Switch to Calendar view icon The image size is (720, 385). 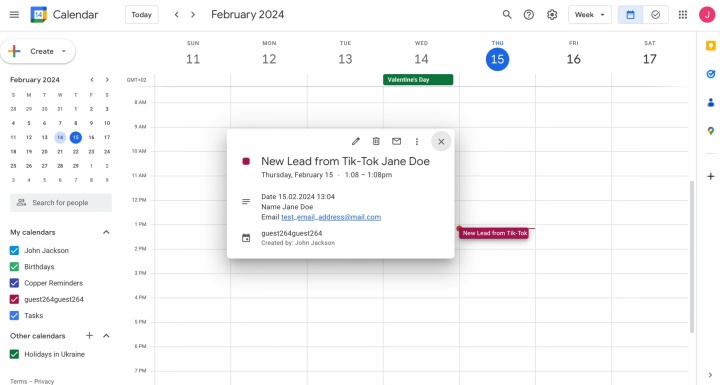point(630,15)
